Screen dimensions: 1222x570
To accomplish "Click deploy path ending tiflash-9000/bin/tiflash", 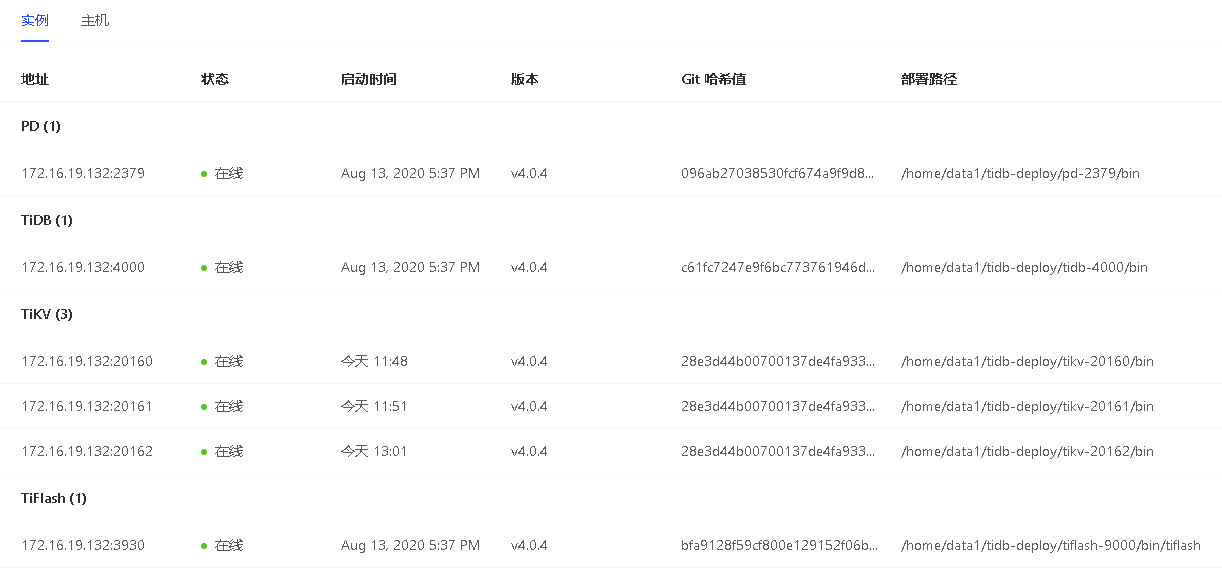I will coord(1050,545).
